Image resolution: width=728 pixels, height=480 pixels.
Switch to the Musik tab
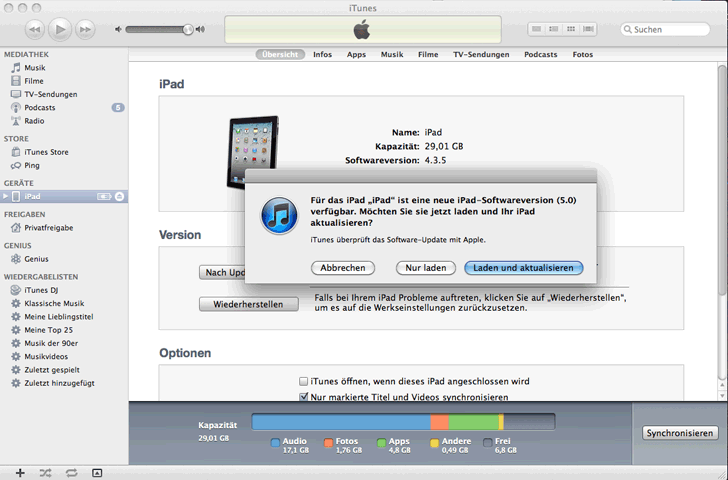click(x=392, y=54)
